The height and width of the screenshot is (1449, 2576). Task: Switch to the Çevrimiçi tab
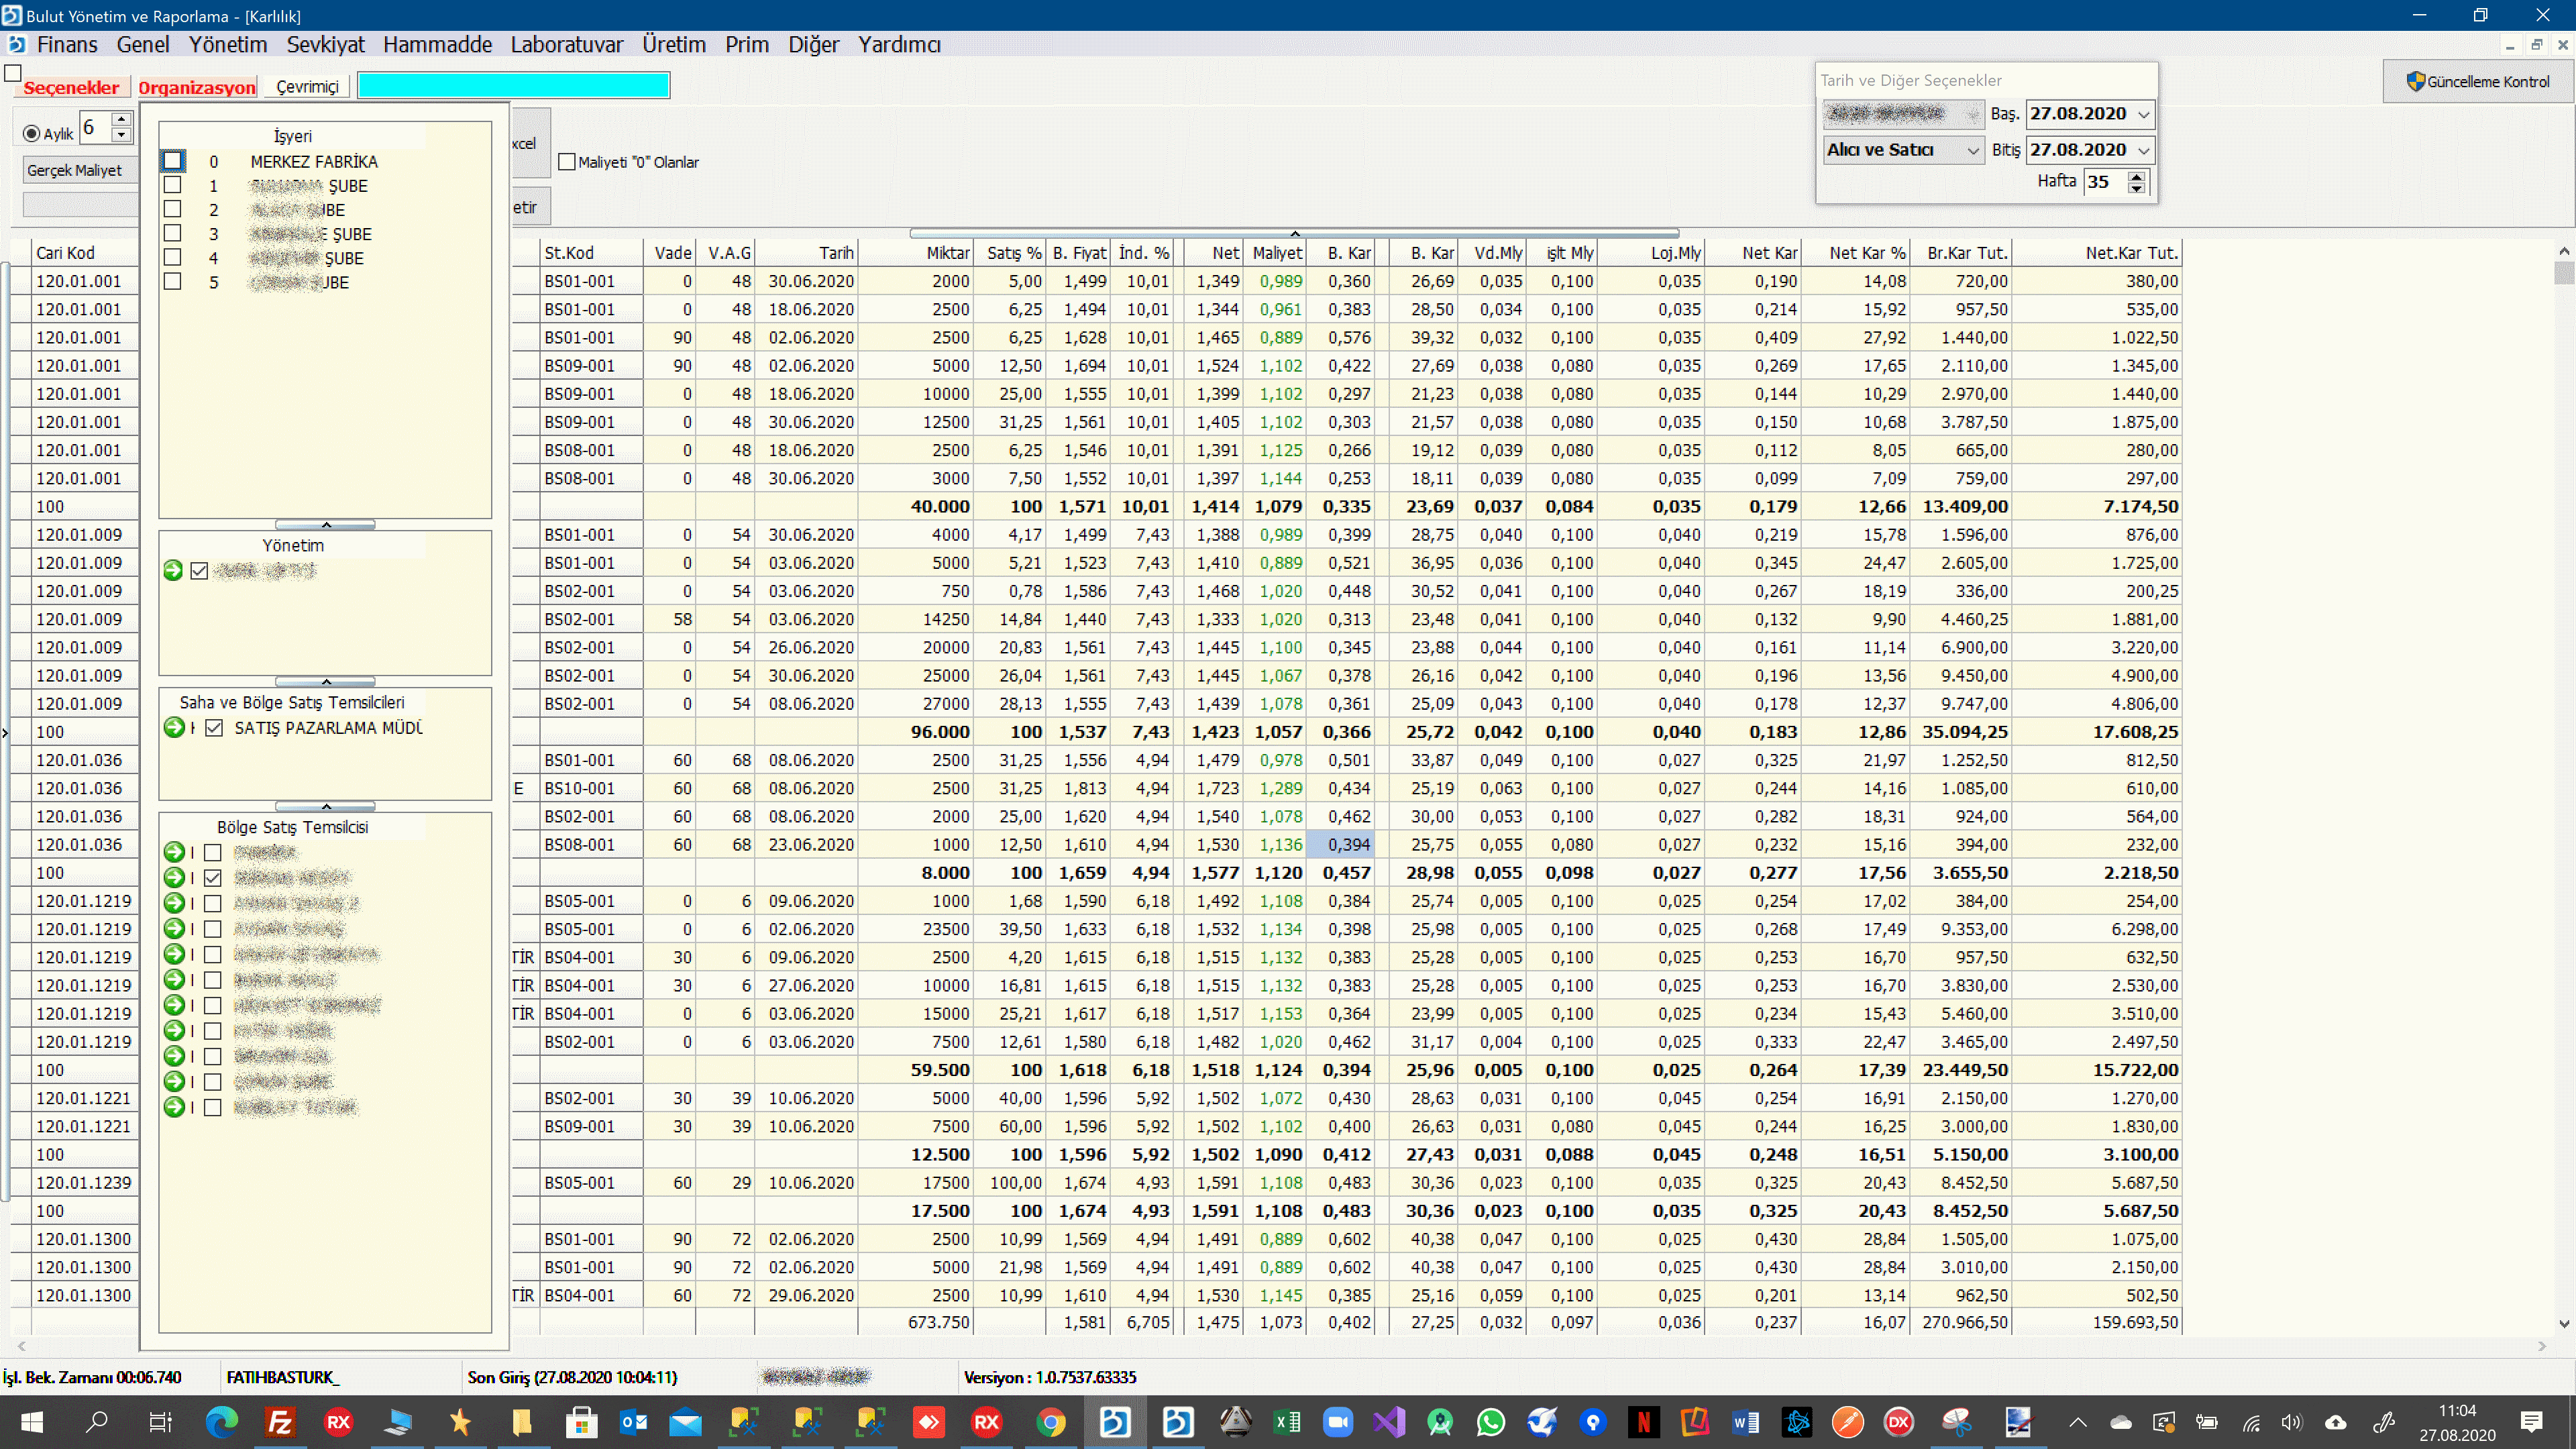[307, 87]
